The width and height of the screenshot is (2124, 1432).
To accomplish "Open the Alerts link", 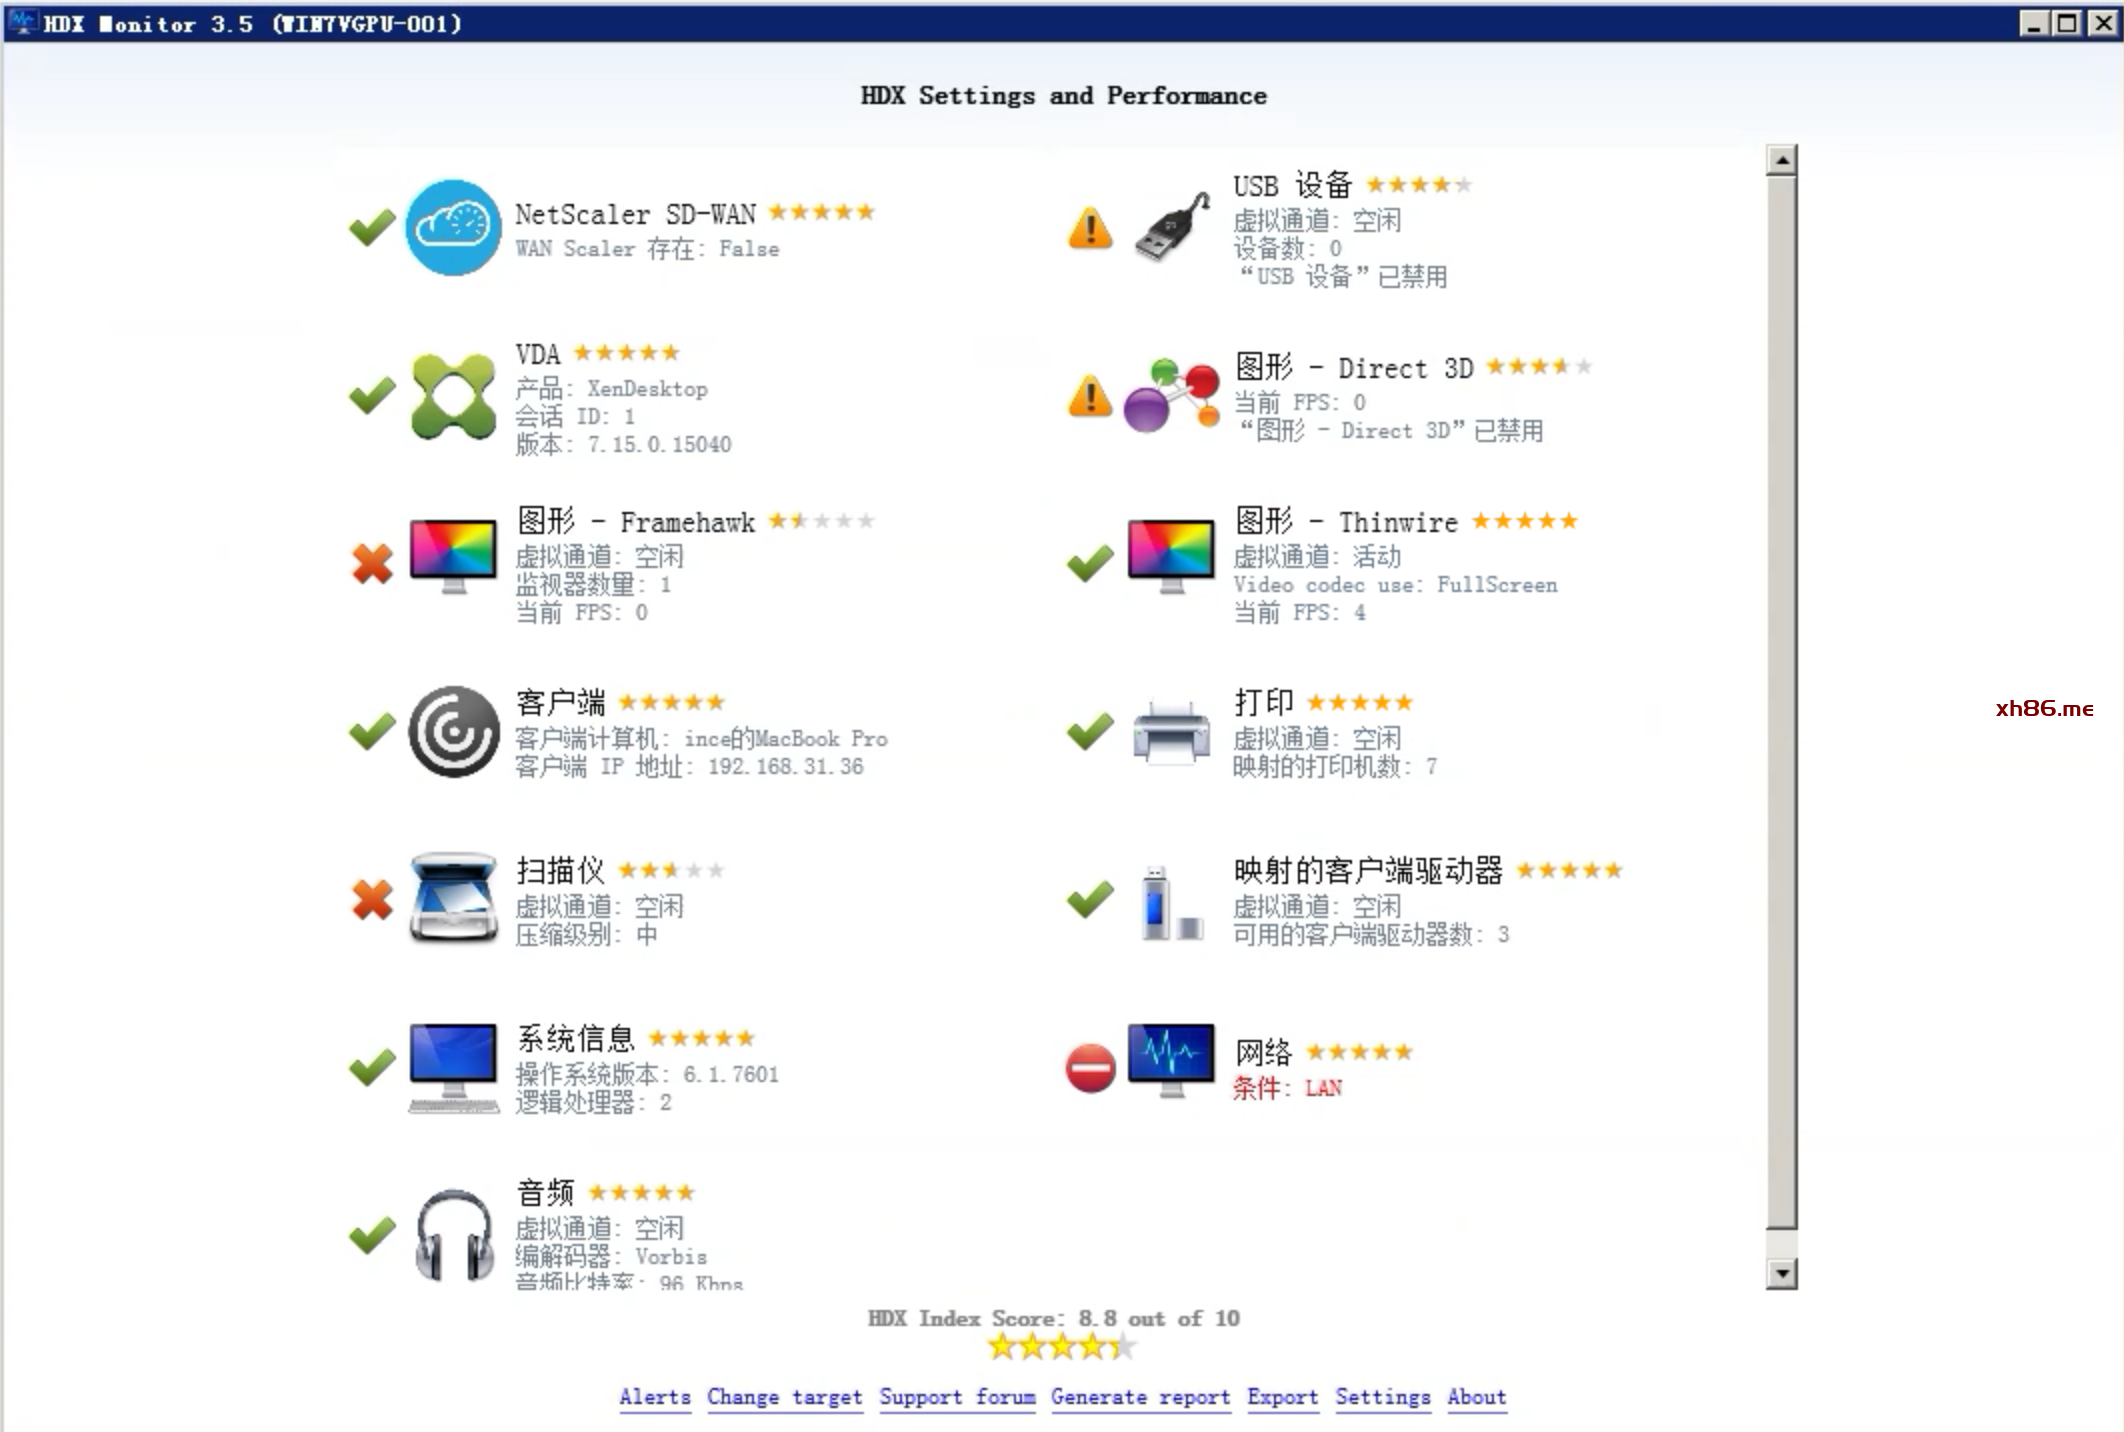I will coord(655,1397).
